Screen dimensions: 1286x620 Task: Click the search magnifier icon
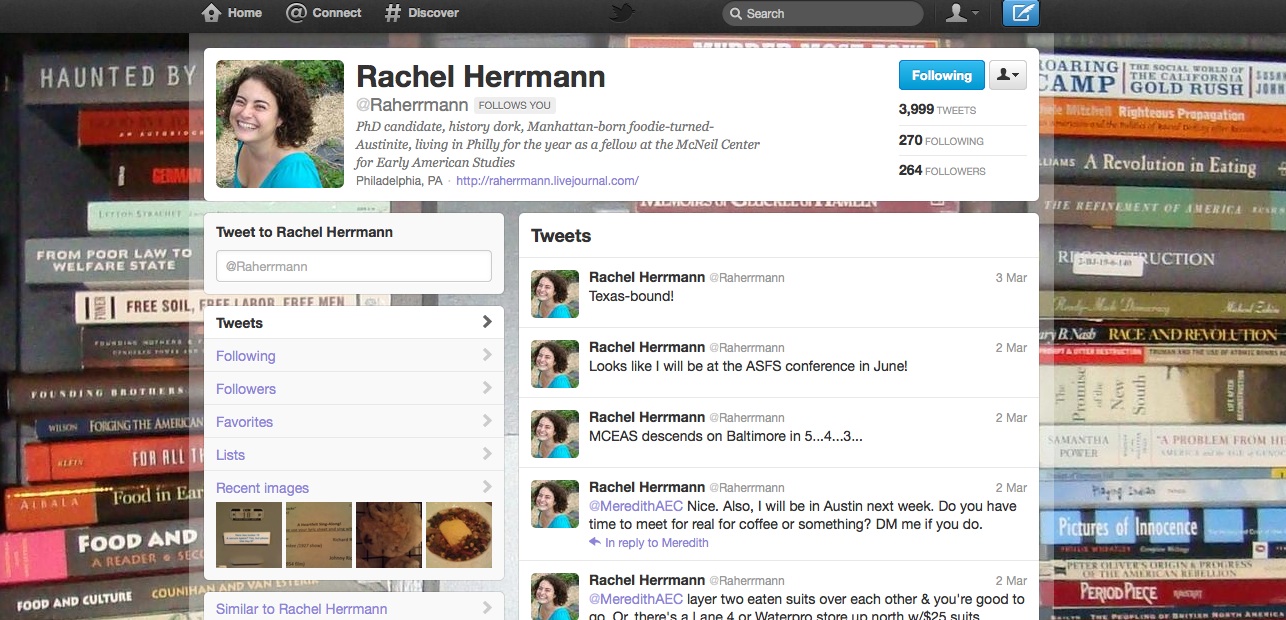(x=735, y=14)
